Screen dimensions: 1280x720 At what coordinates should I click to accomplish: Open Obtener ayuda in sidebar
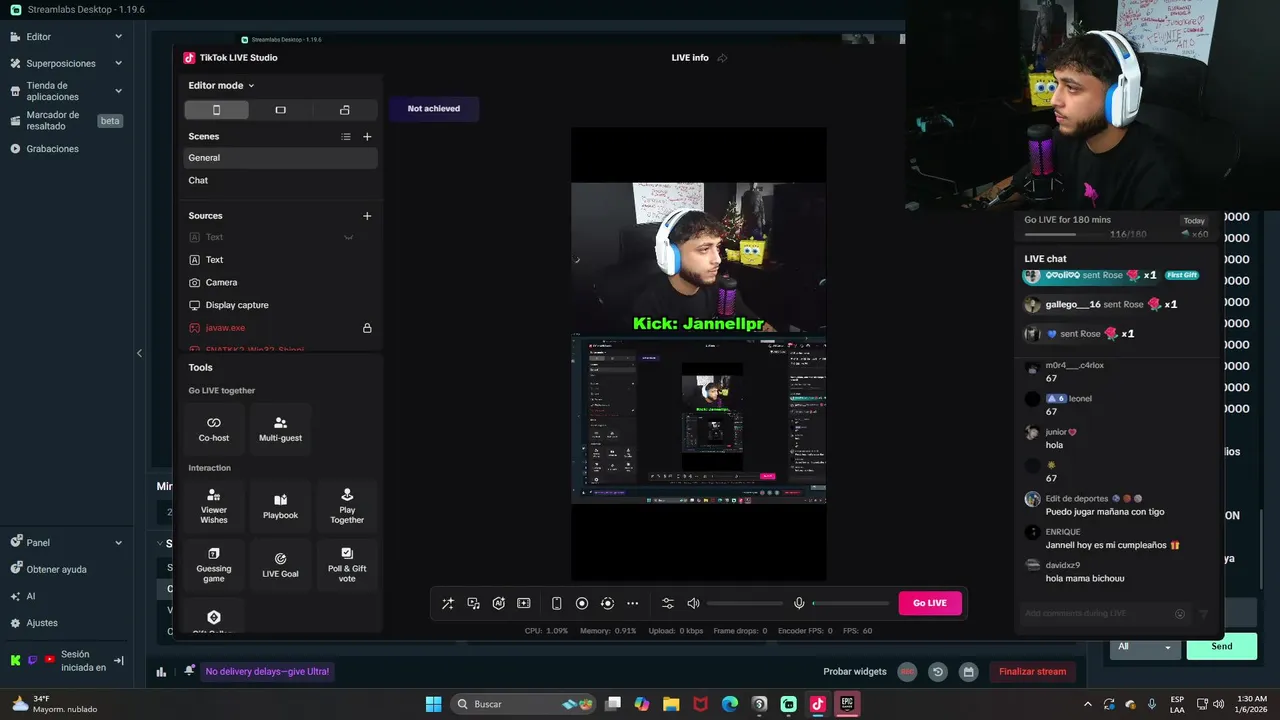tap(49, 570)
